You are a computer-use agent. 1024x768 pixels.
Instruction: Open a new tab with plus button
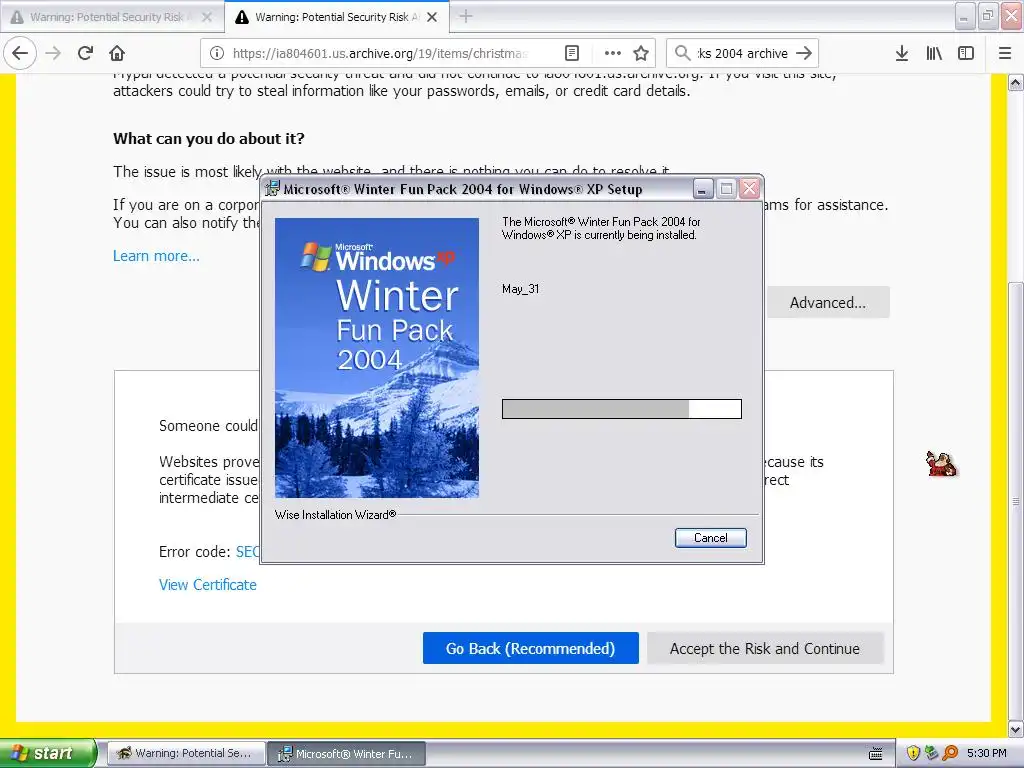tap(466, 16)
